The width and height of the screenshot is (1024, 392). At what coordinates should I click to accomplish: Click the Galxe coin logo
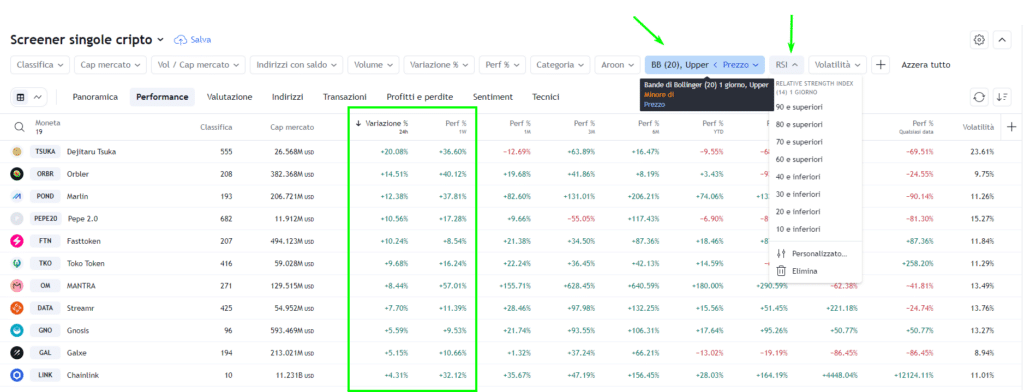pyautogui.click(x=17, y=353)
